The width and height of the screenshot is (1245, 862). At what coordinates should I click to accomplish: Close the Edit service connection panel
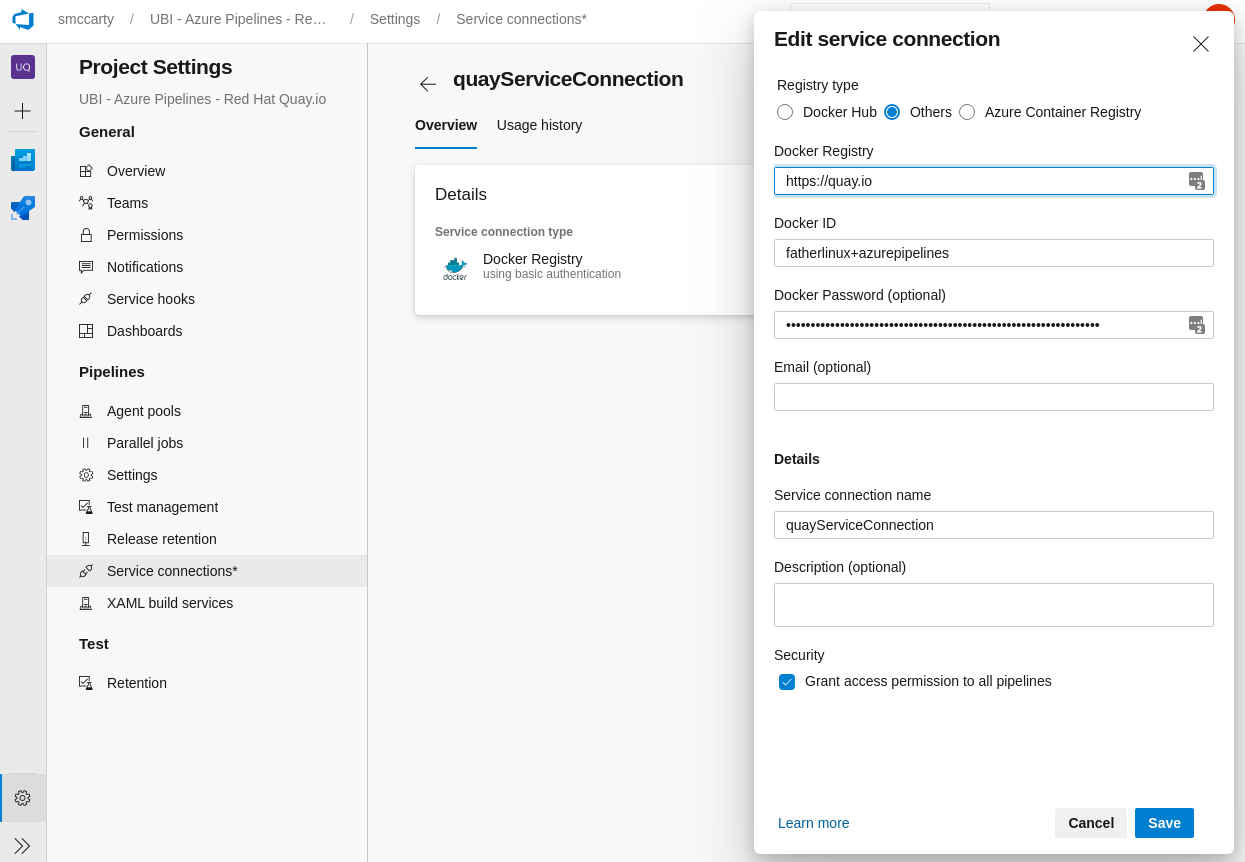click(1200, 44)
